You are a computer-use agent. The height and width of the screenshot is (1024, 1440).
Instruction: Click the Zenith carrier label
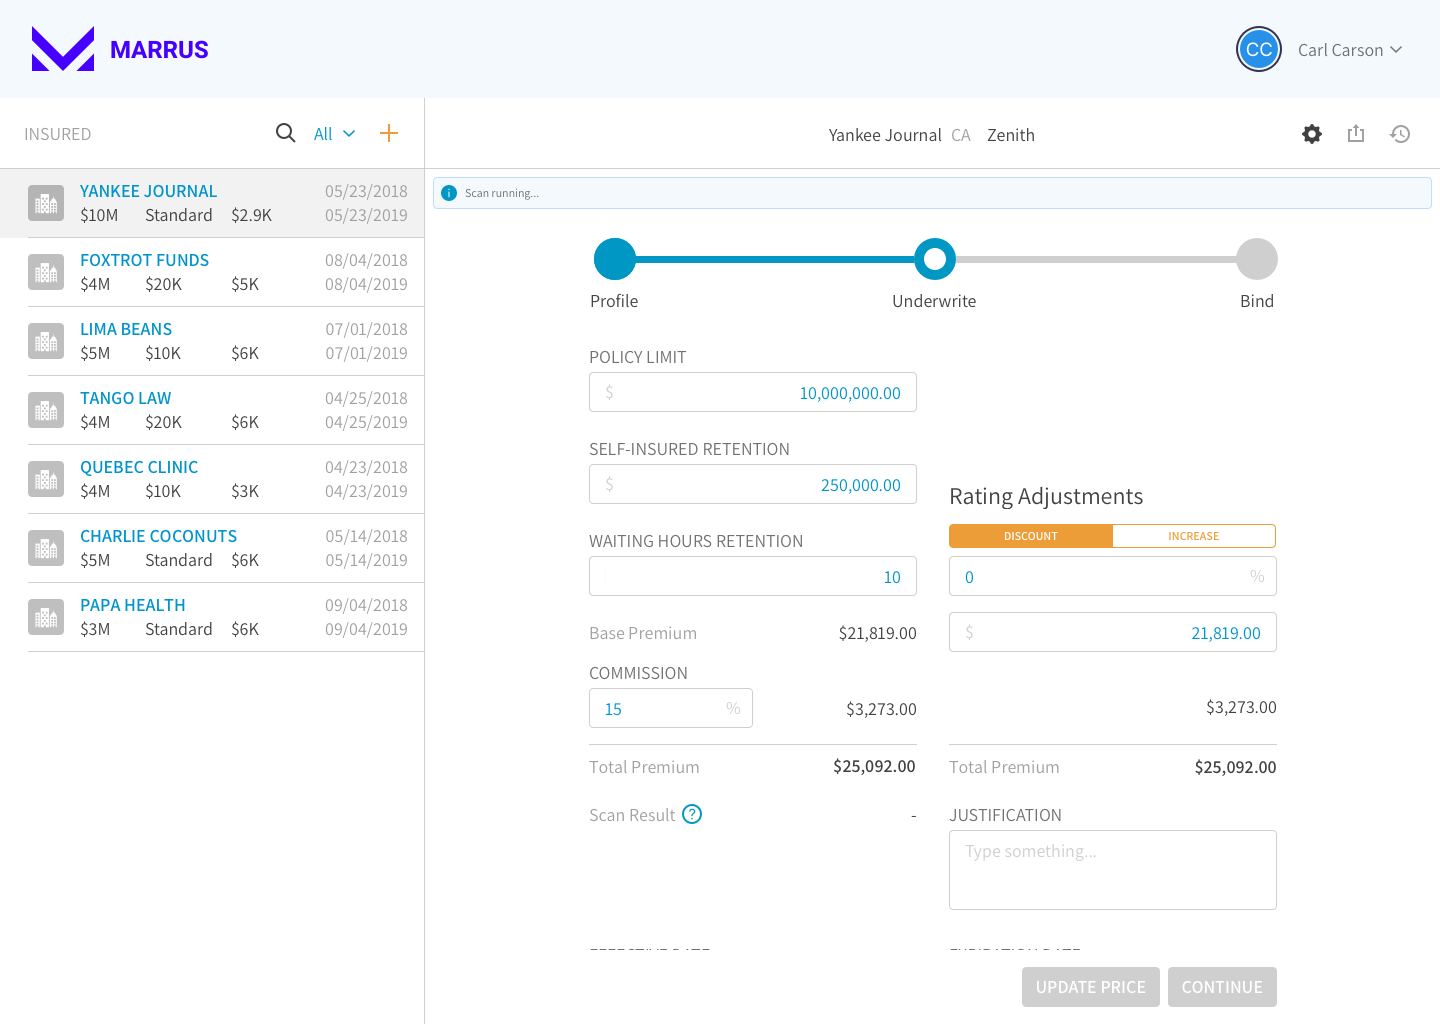pos(1011,135)
